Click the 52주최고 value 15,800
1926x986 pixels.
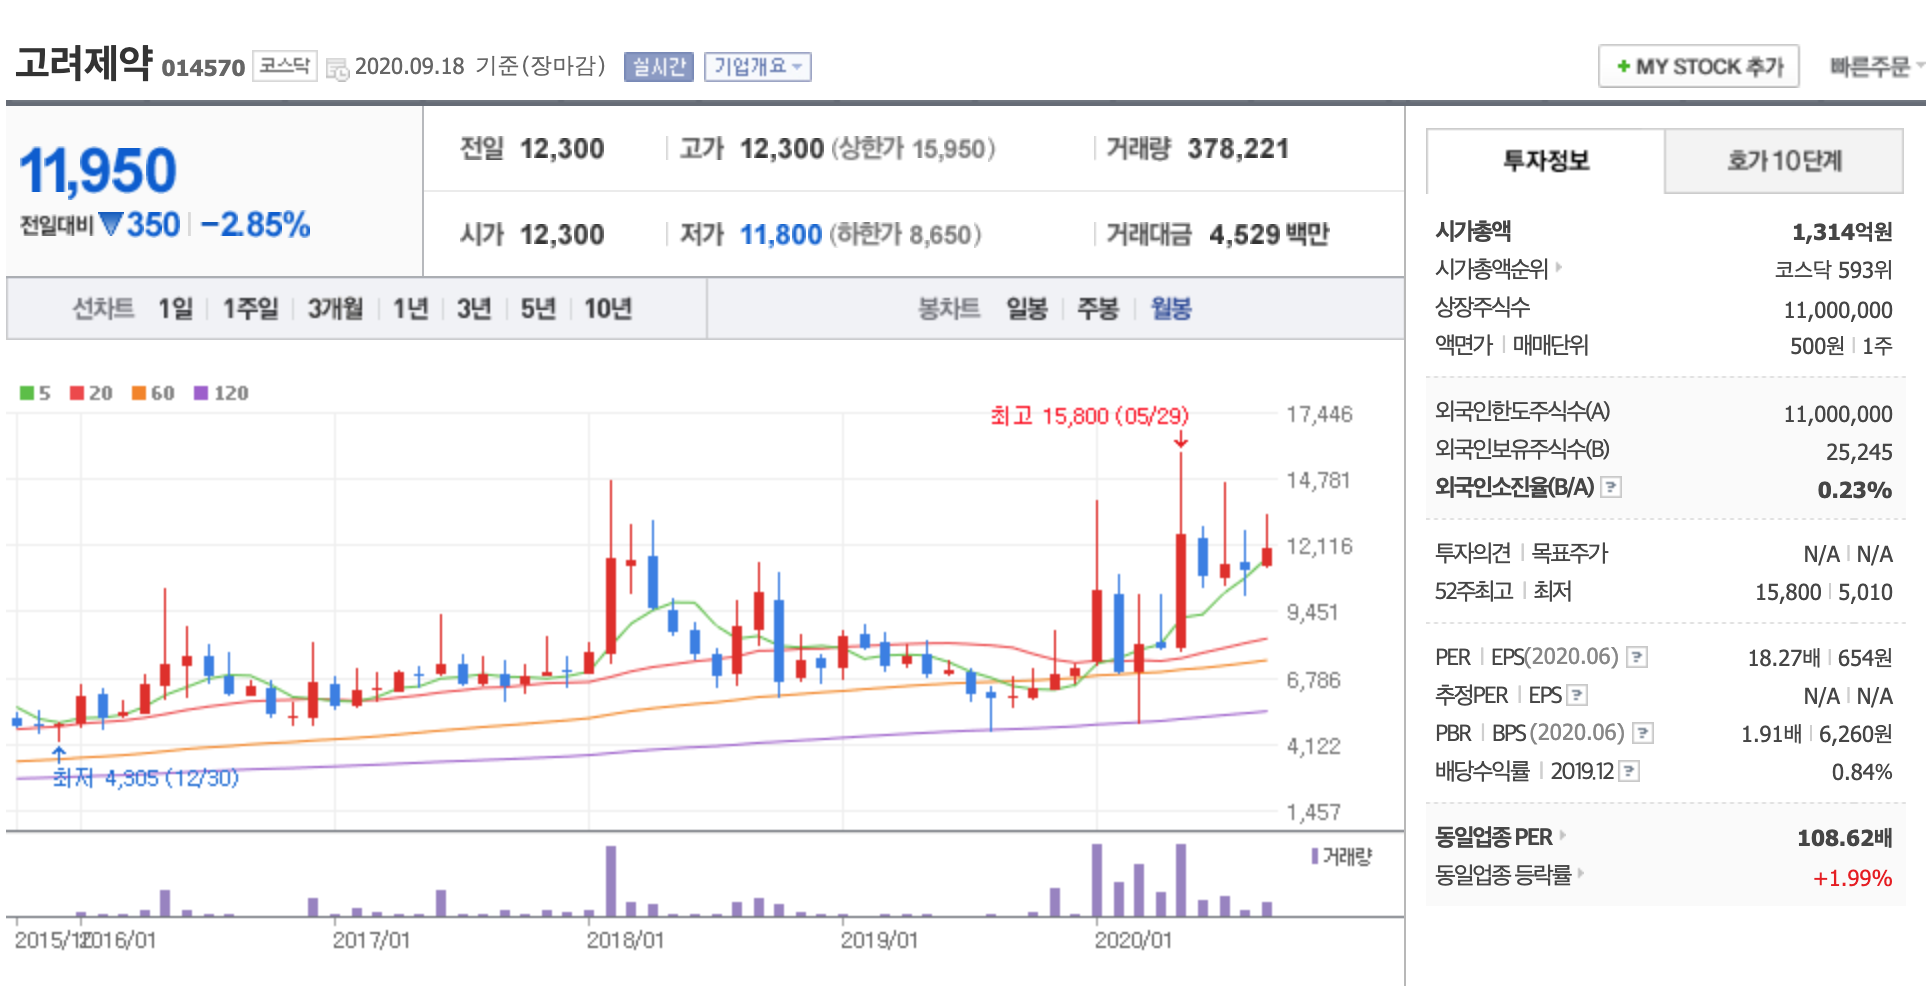coord(1788,592)
